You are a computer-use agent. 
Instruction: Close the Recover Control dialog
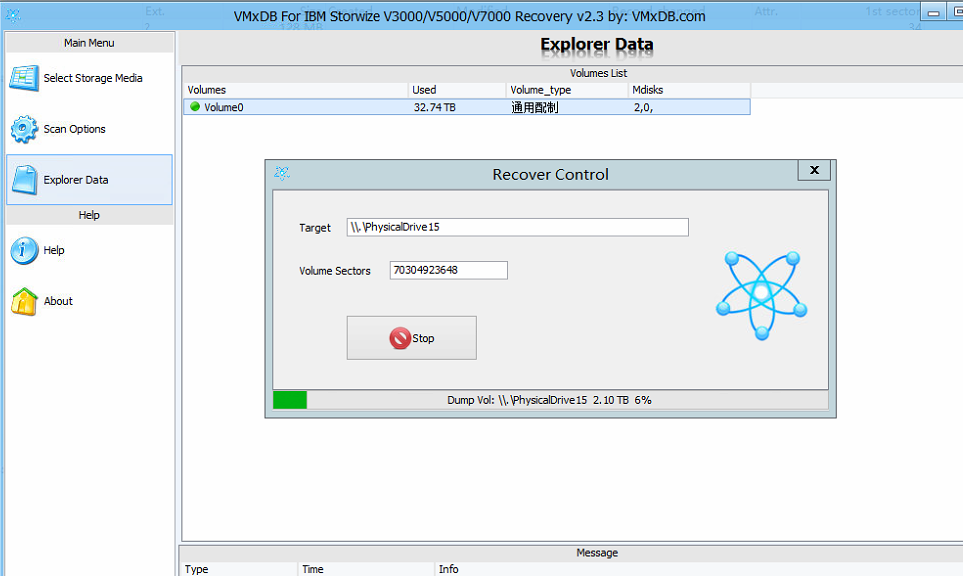coord(814,170)
